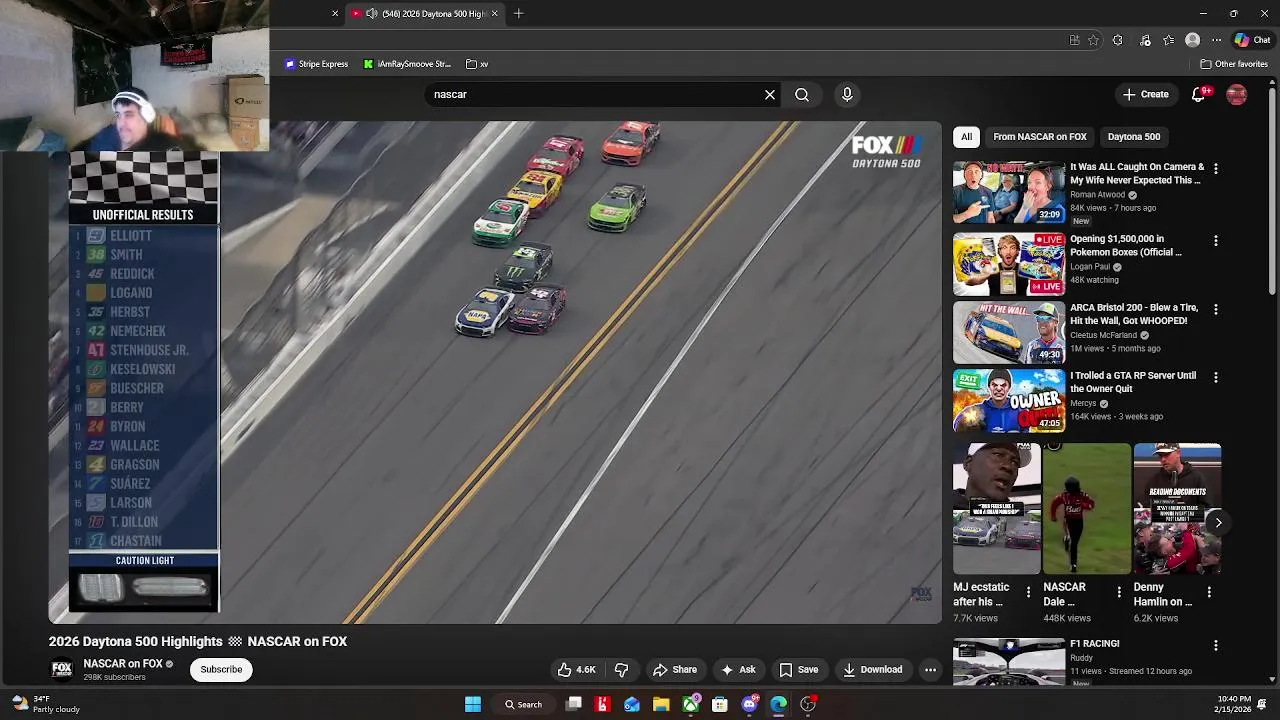Open options for F1 RACING! video

(x=1216, y=646)
